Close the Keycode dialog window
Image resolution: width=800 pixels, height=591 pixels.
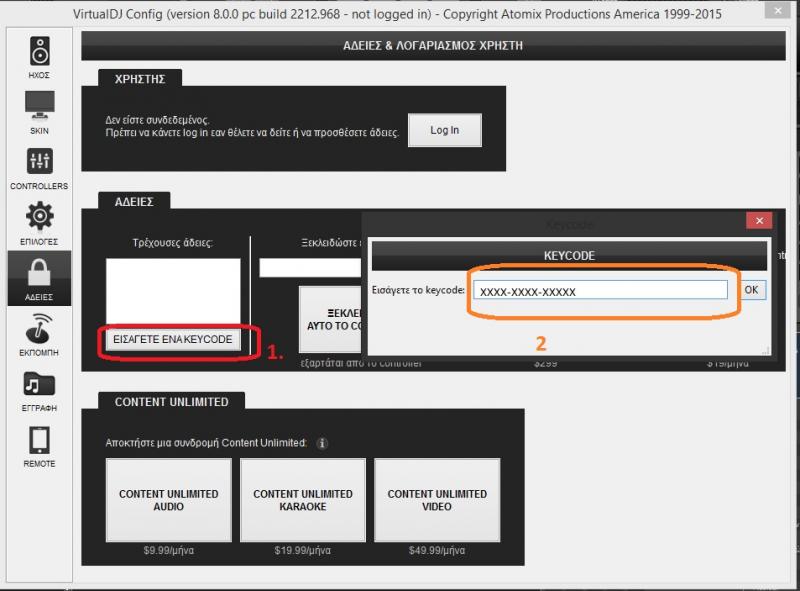tap(760, 221)
